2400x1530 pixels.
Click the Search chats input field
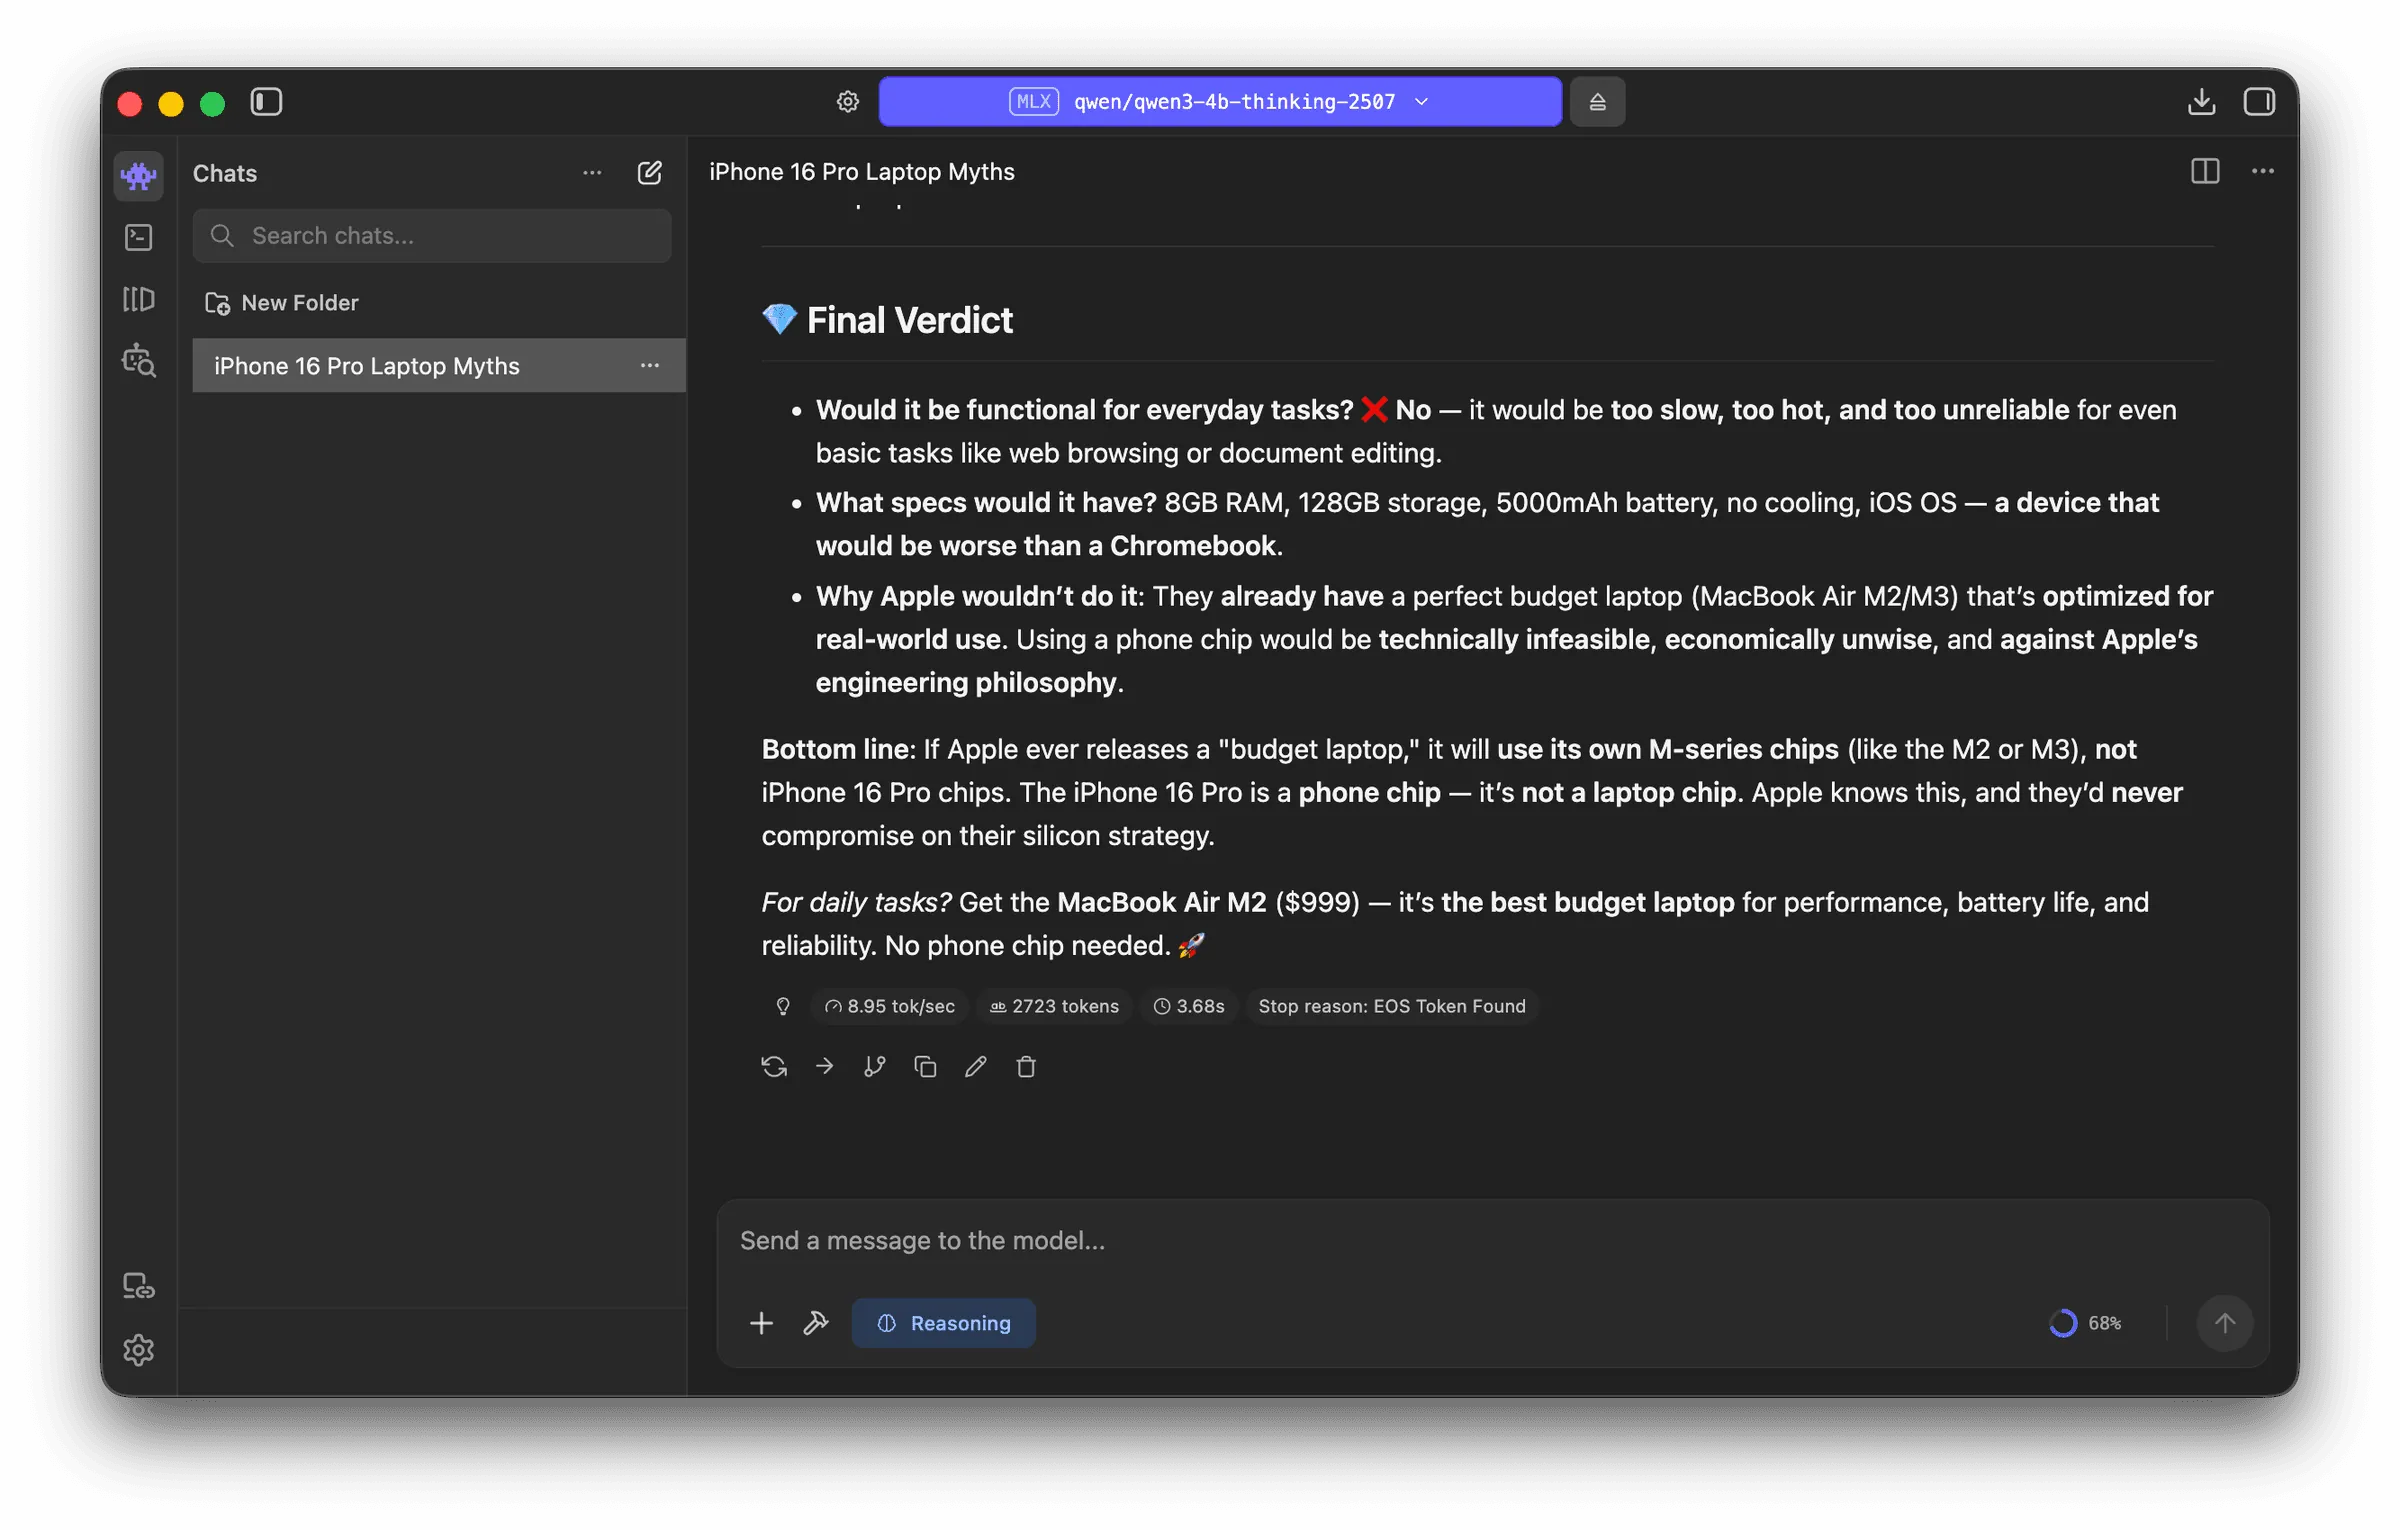[x=432, y=236]
